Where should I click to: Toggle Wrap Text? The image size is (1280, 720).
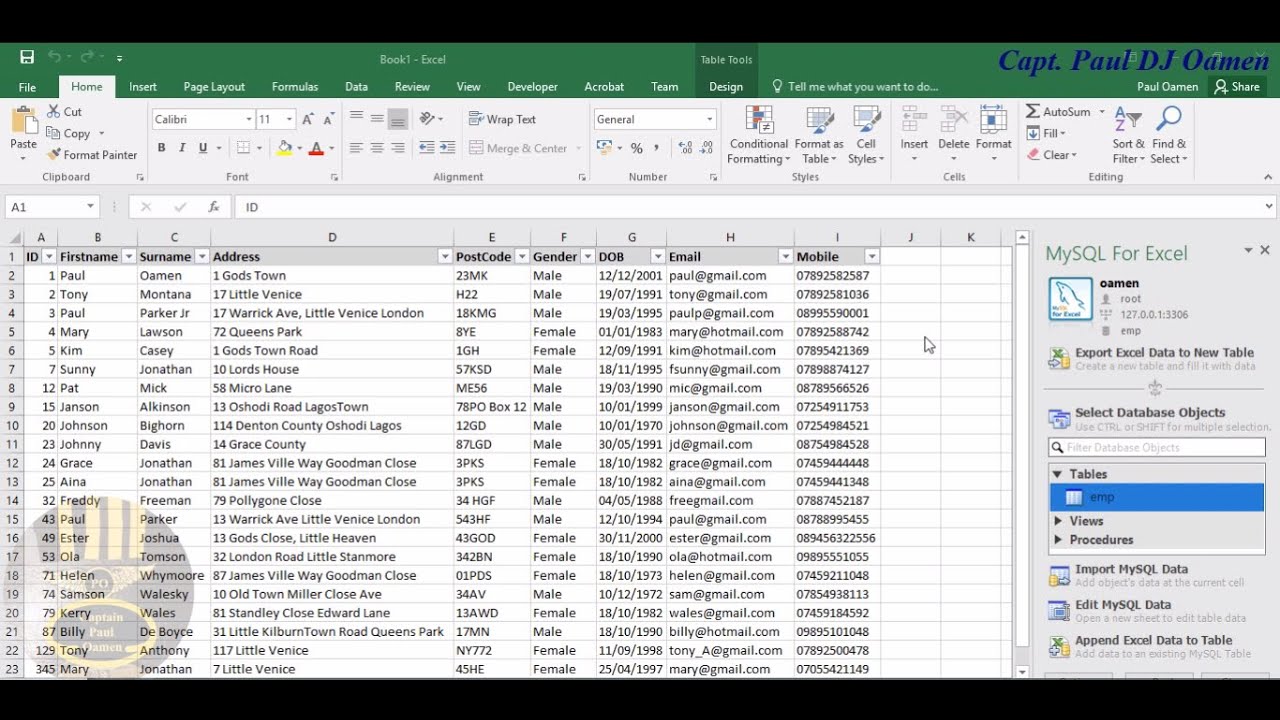(x=502, y=119)
